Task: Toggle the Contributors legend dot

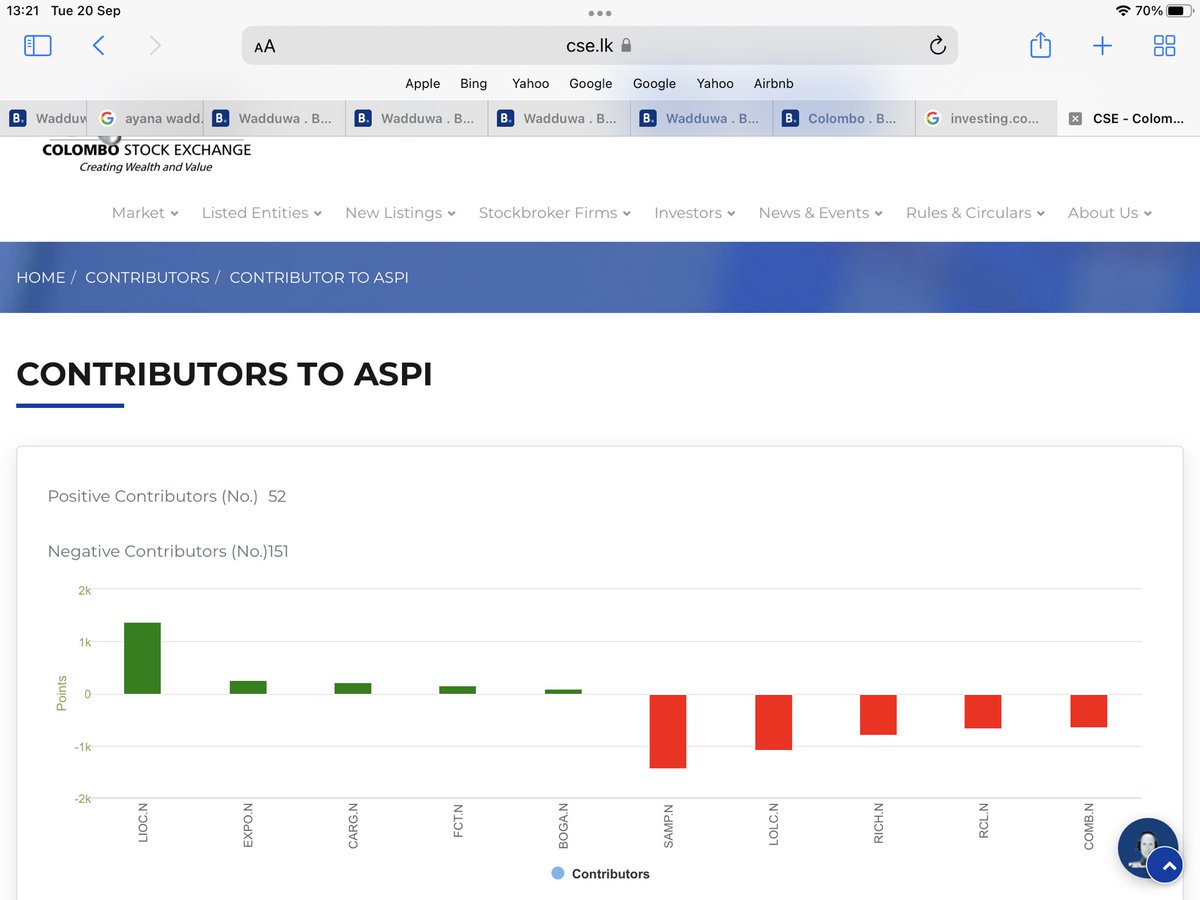Action: [x=558, y=873]
